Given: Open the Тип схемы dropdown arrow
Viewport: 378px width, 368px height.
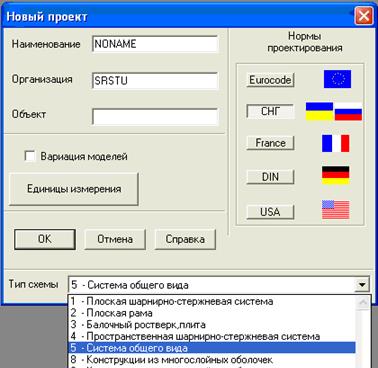Looking at the screenshot, I should [362, 285].
